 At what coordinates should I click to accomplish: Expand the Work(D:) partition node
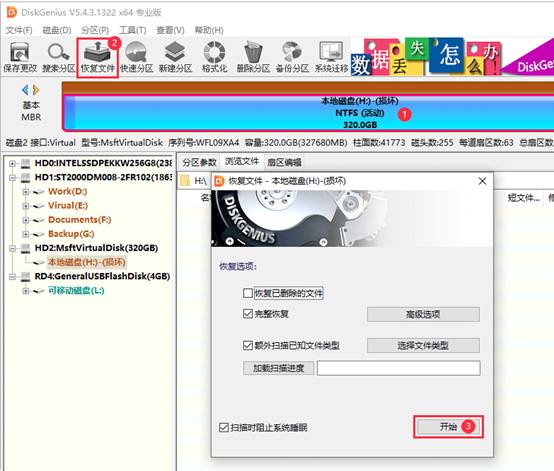pos(25,192)
